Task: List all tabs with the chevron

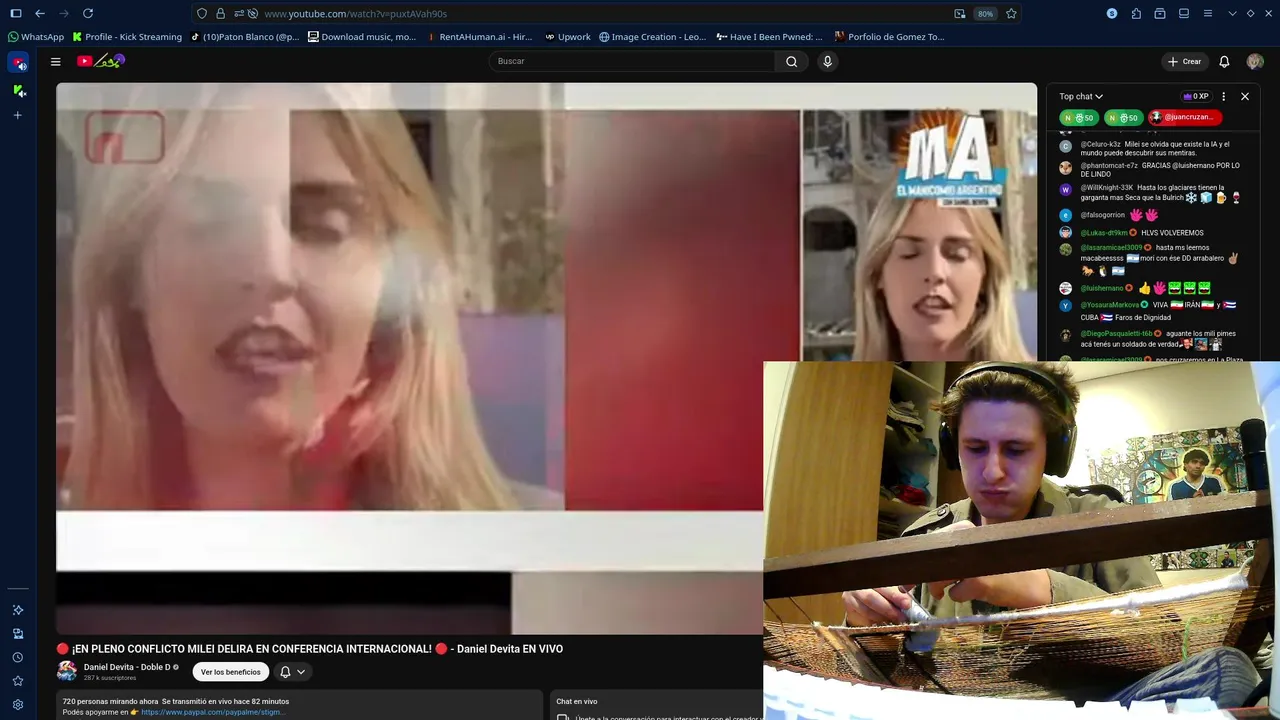Action: [1232, 13]
